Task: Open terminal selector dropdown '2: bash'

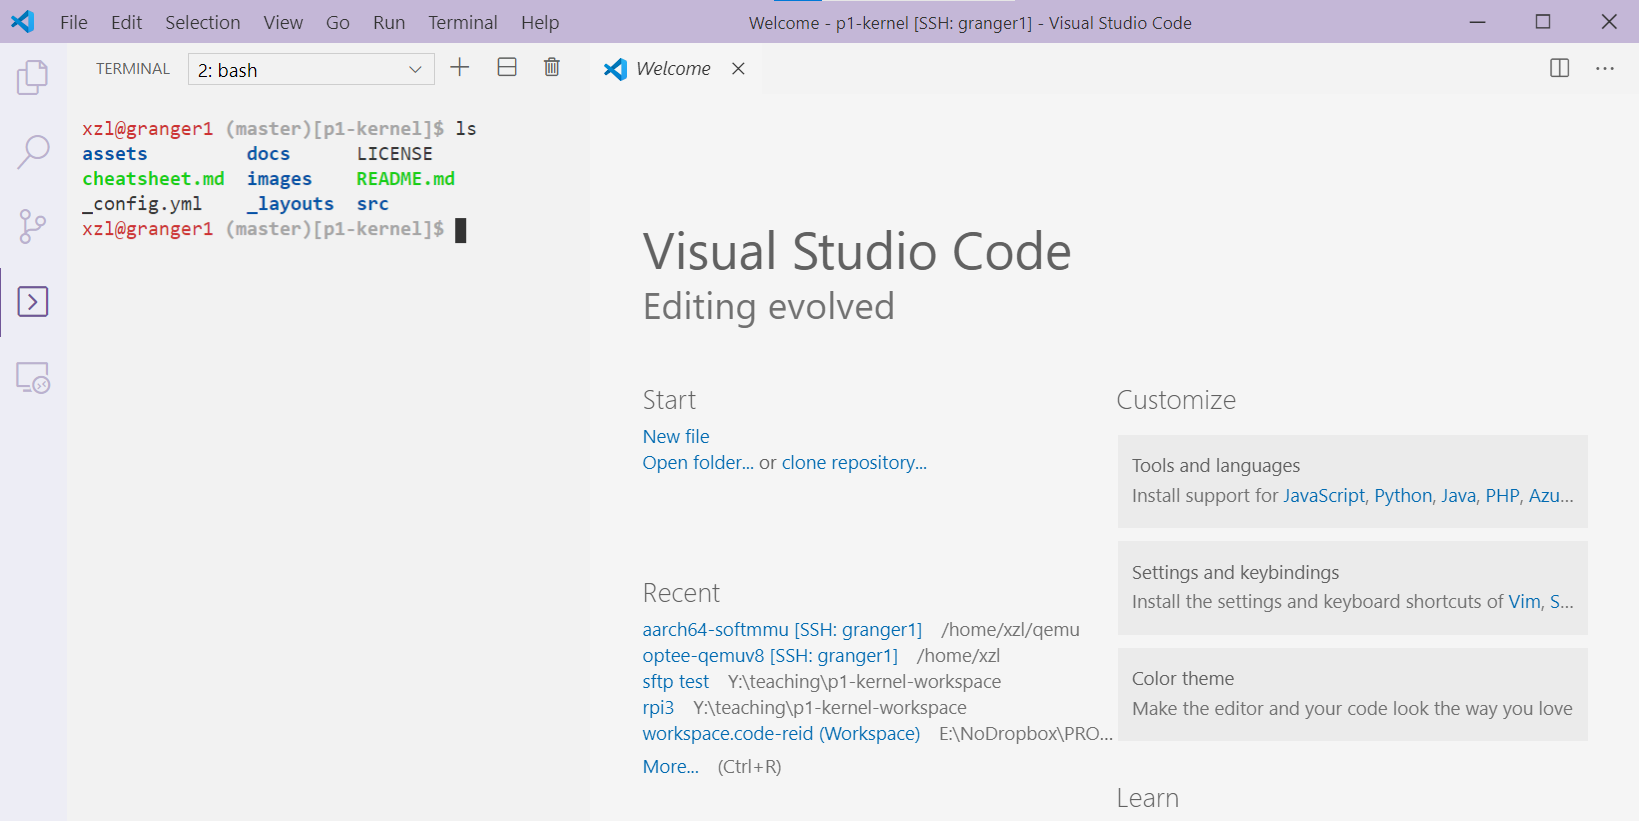Action: tap(311, 69)
